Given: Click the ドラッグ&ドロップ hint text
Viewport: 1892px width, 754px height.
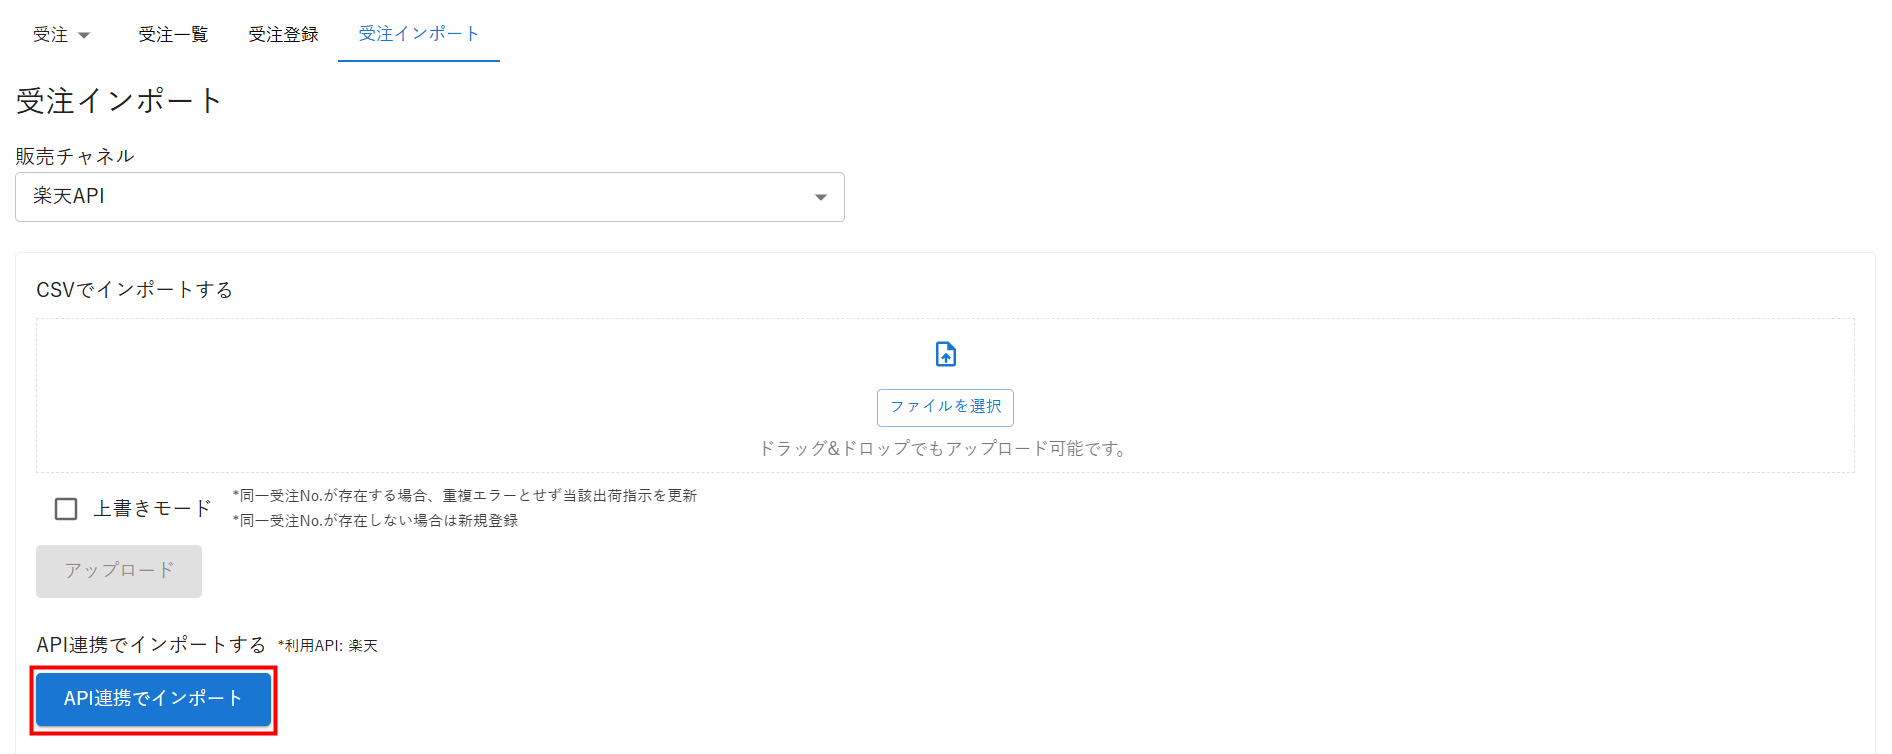Looking at the screenshot, I should coord(945,448).
